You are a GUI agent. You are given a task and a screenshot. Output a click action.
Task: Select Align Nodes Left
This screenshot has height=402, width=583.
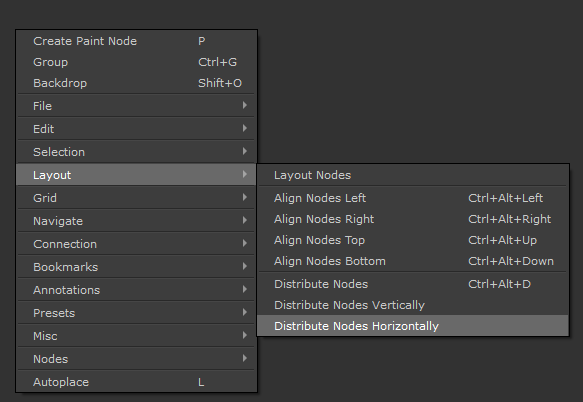tap(413, 198)
